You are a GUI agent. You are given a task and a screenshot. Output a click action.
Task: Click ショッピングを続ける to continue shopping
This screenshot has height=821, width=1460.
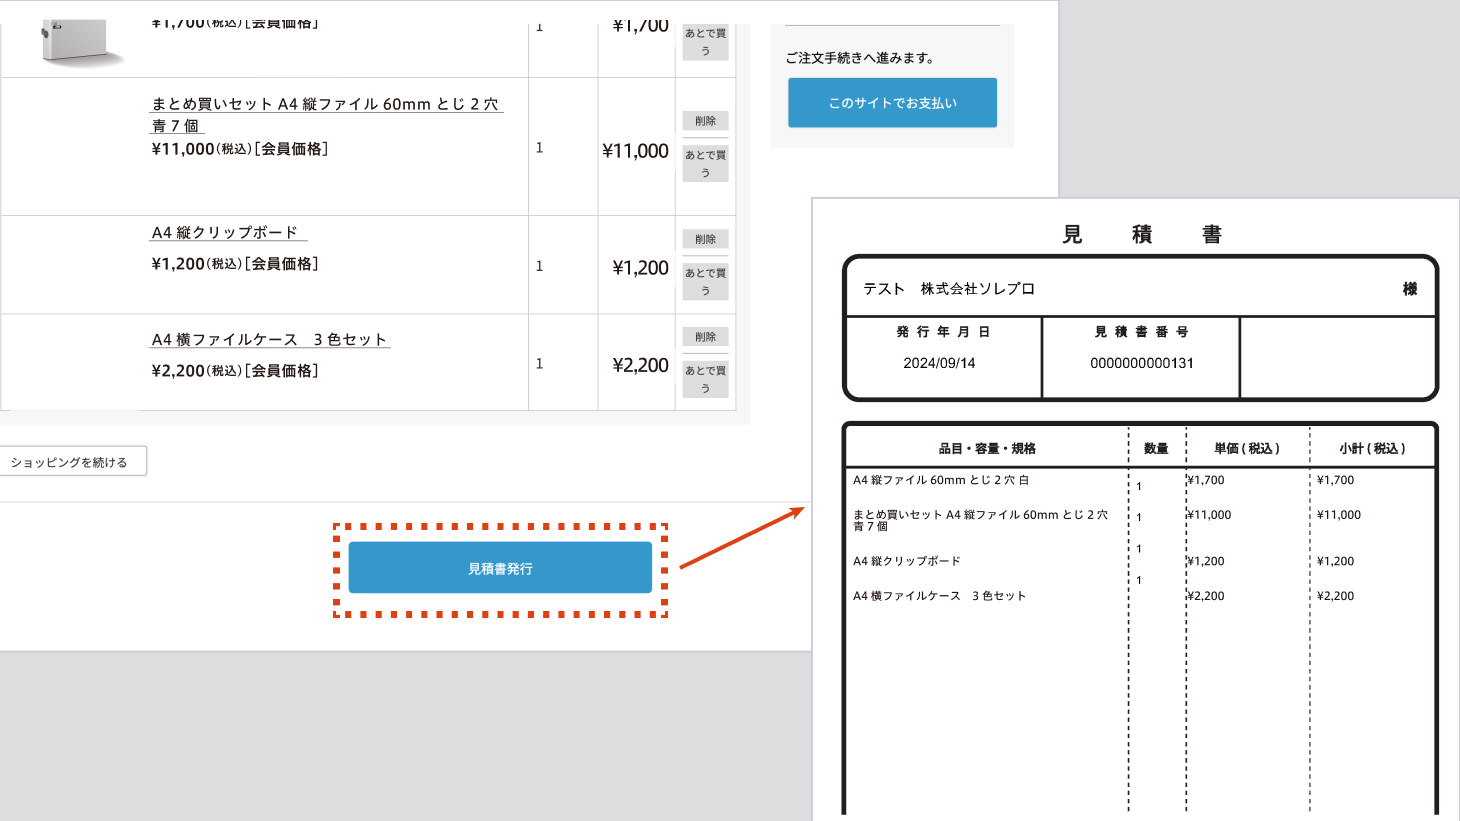tap(71, 462)
